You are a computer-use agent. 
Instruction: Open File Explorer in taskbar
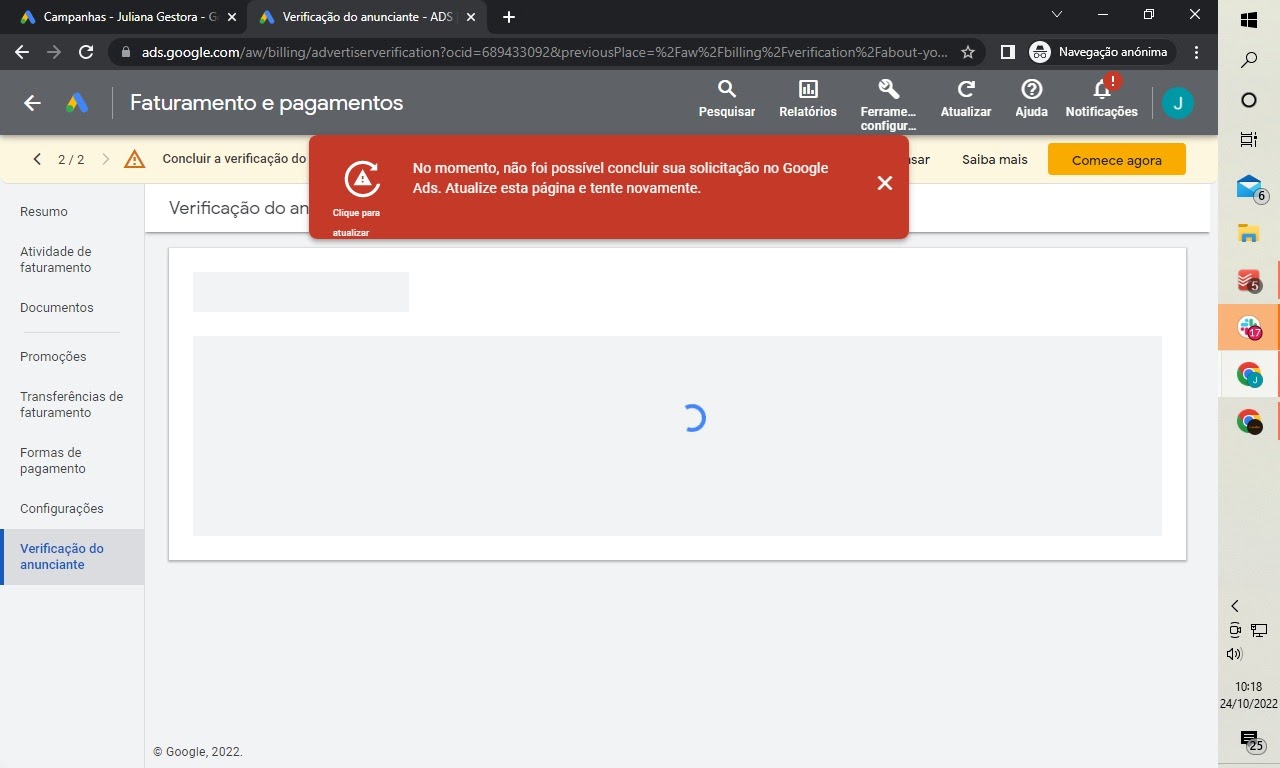[x=1249, y=234]
